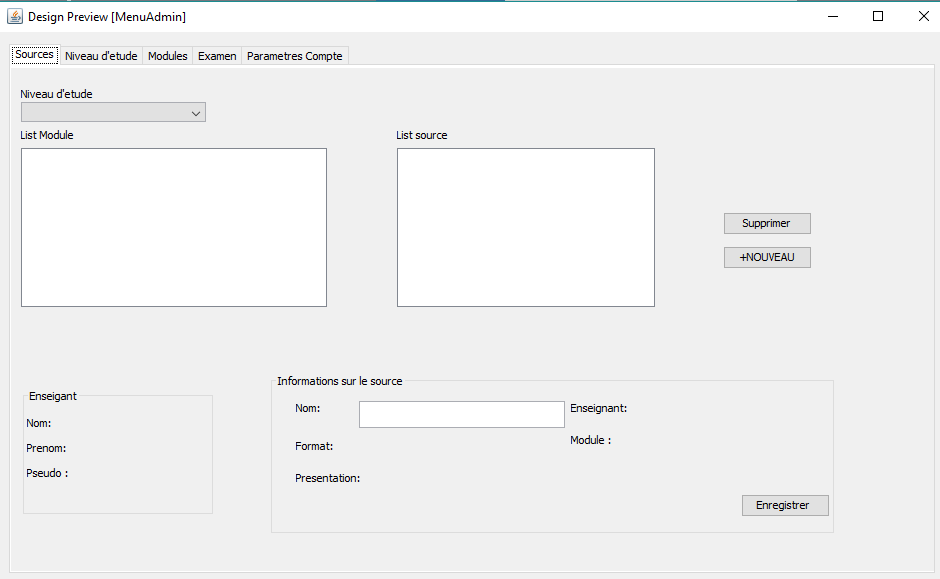Click the 'List source' label
Screen dimensions: 940x579
pos(421,135)
